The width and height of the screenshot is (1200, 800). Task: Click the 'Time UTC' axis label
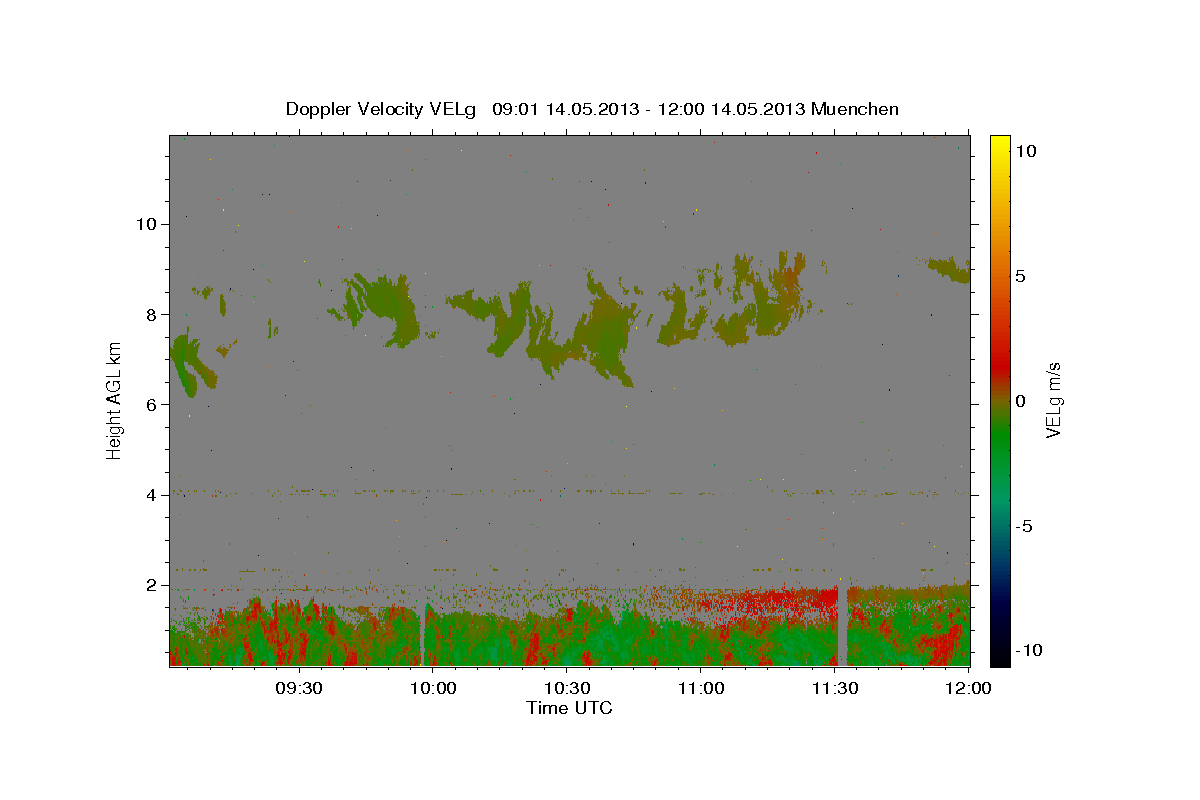click(x=569, y=708)
